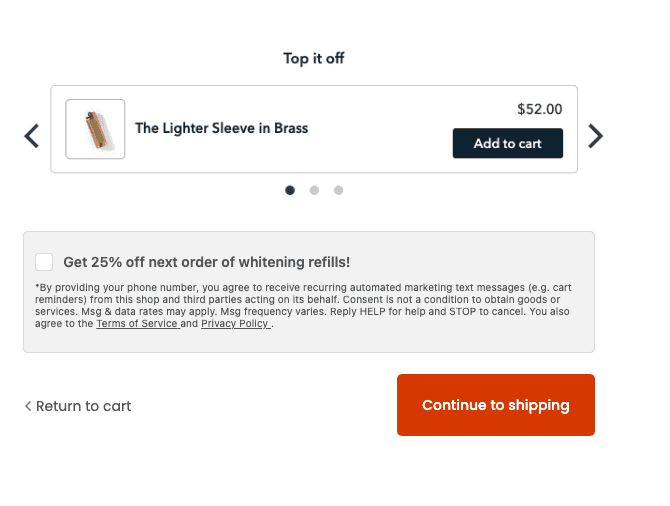Viewport: 670px width, 506px height.
Task: Click the Get 25% off next order label
Action: pyautogui.click(x=206, y=262)
